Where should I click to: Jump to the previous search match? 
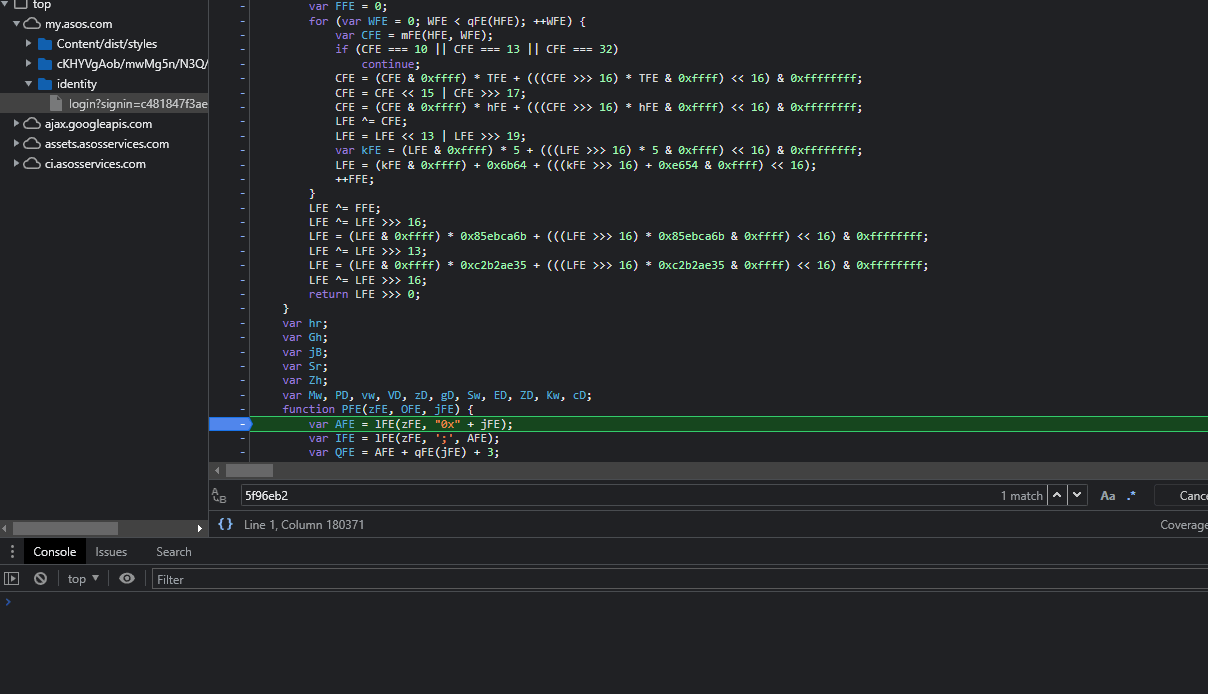point(1057,495)
